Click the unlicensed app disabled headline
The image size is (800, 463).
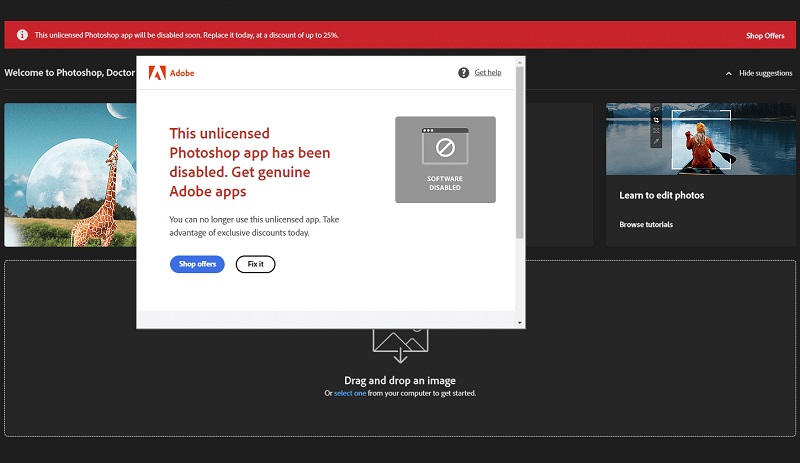pyautogui.click(x=250, y=162)
